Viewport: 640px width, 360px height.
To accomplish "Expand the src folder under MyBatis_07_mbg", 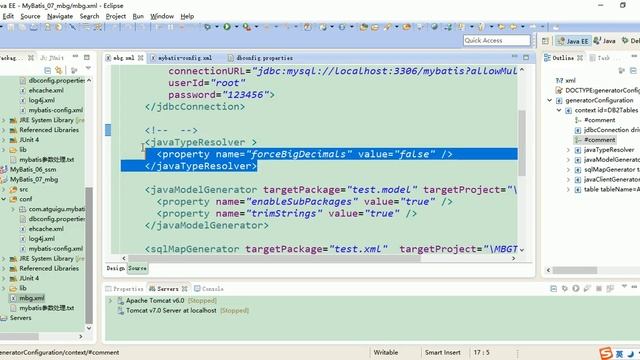I will point(4,189).
